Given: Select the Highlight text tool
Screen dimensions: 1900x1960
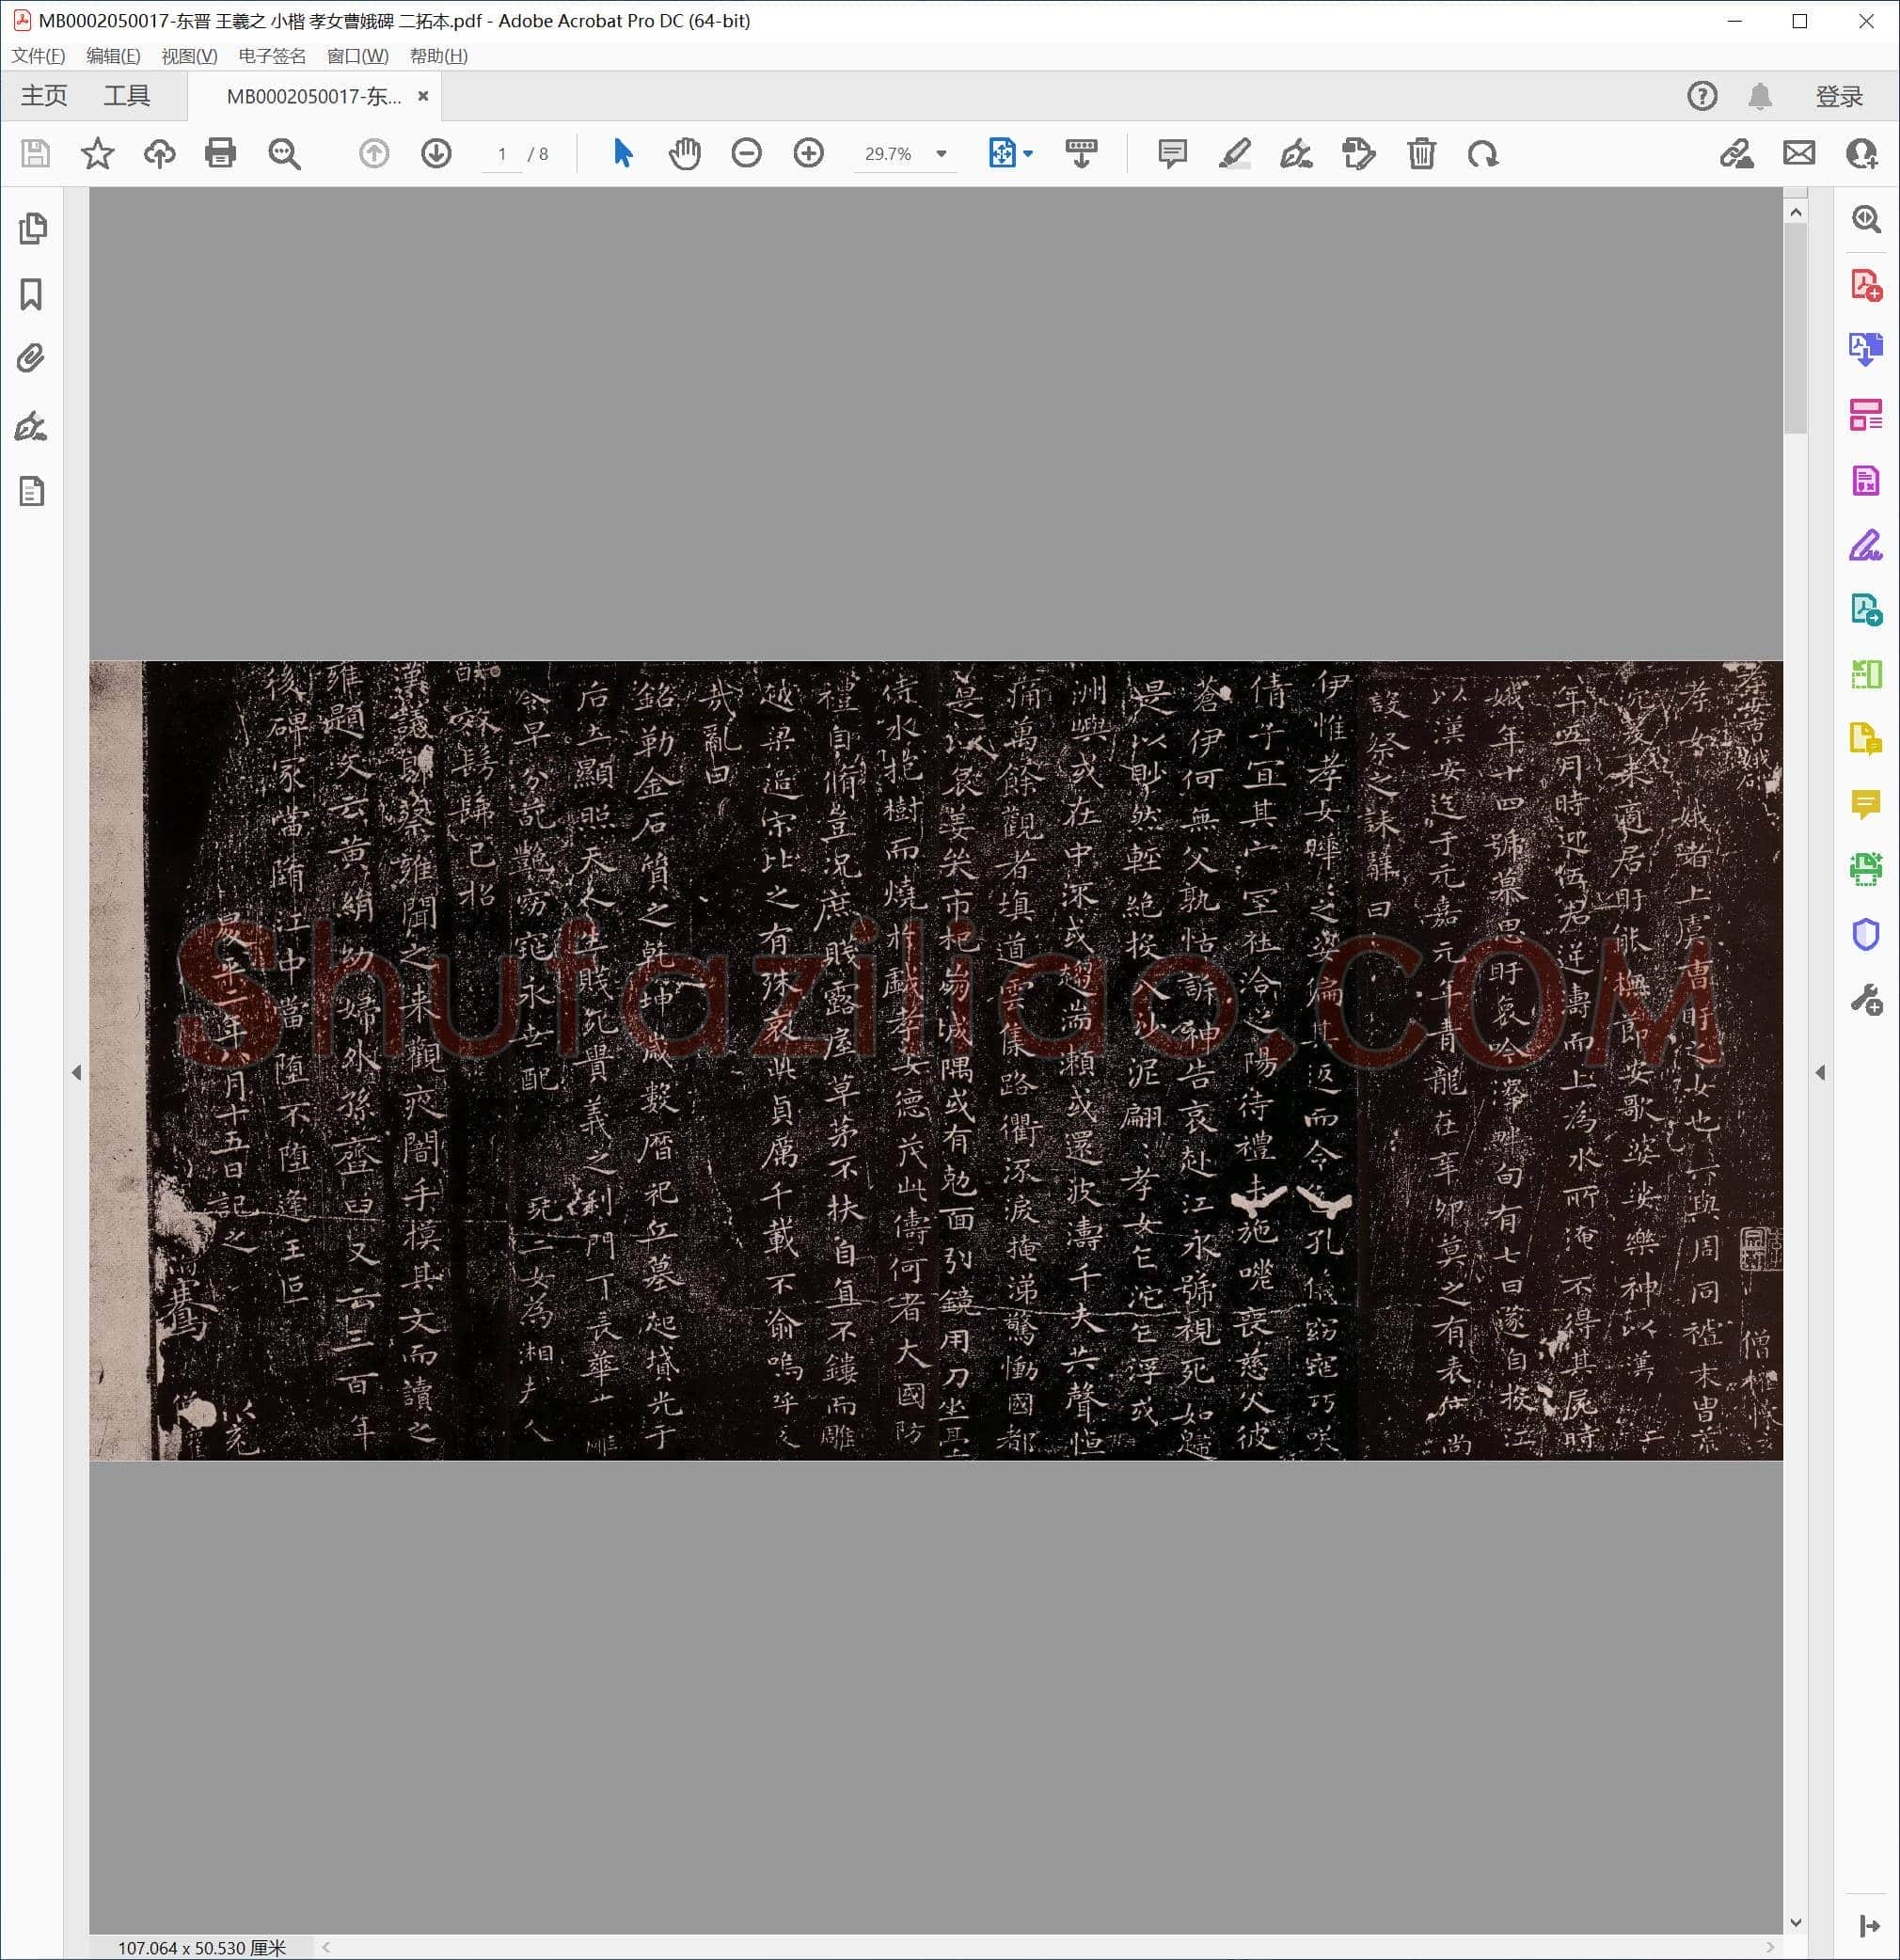Looking at the screenshot, I should pos(1234,153).
